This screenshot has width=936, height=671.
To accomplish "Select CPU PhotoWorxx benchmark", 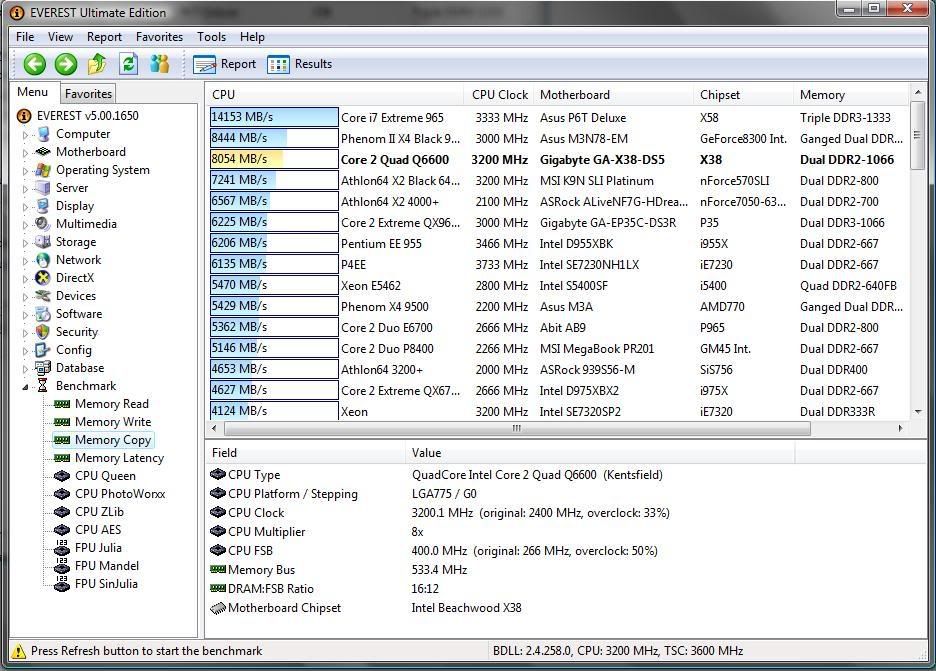I will click(120, 494).
